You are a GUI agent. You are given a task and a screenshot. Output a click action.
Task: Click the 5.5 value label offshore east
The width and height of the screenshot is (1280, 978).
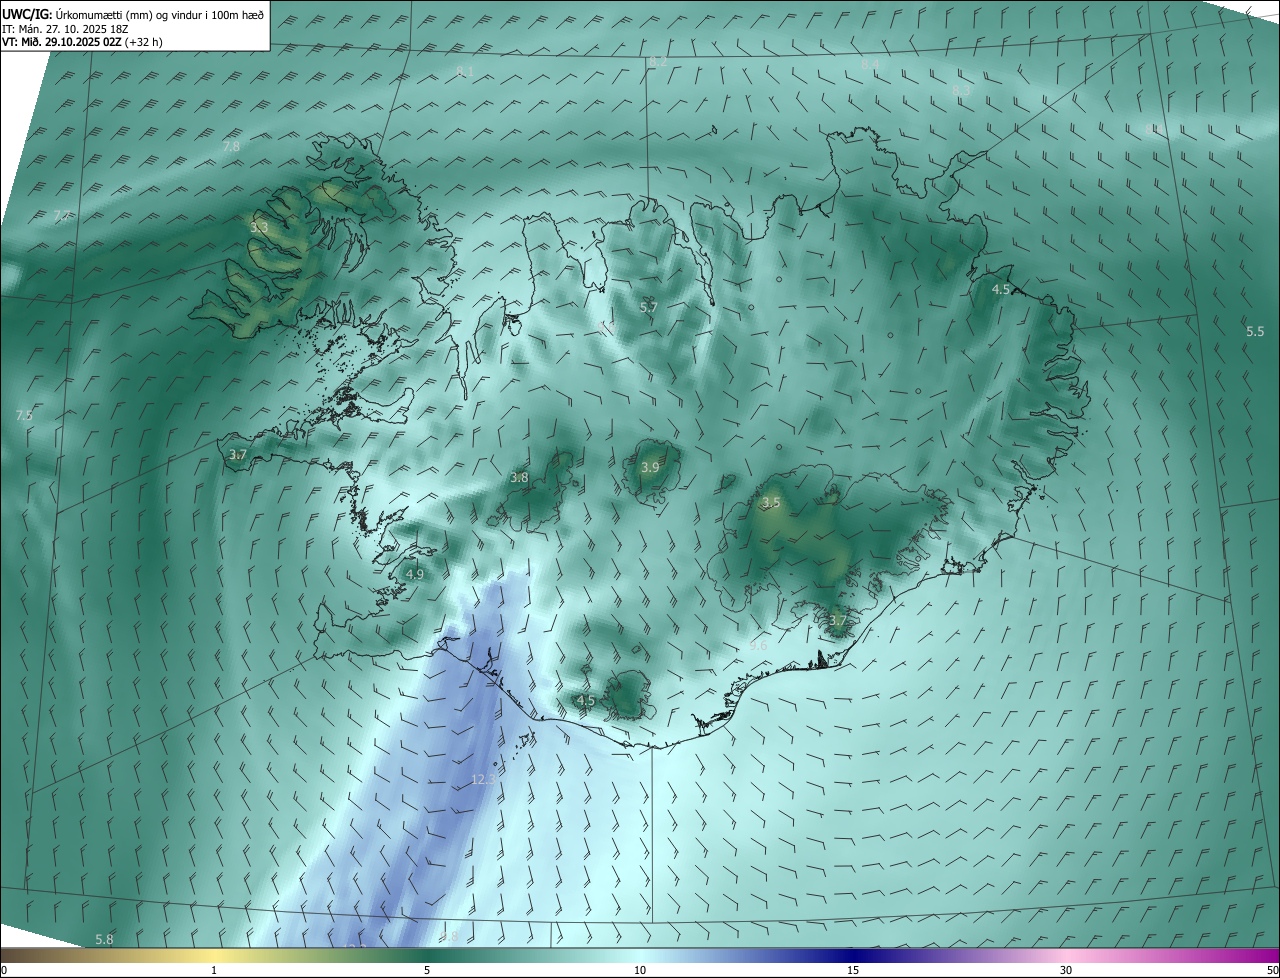(x=1255, y=331)
